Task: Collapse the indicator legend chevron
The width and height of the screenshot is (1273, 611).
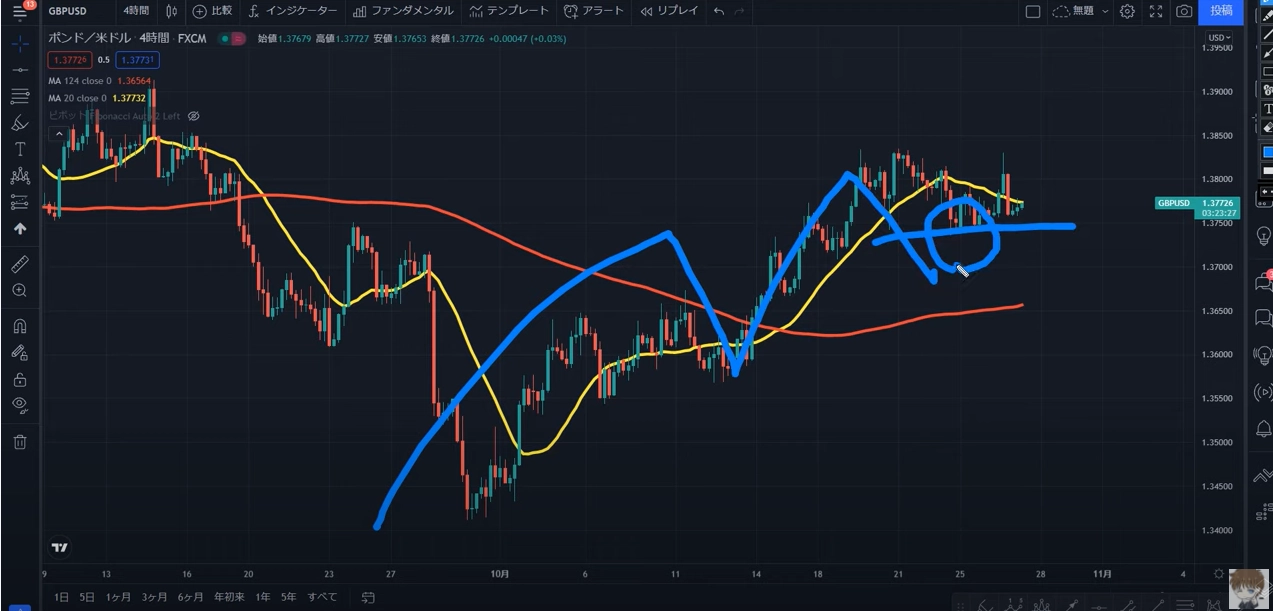Action: pos(60,133)
